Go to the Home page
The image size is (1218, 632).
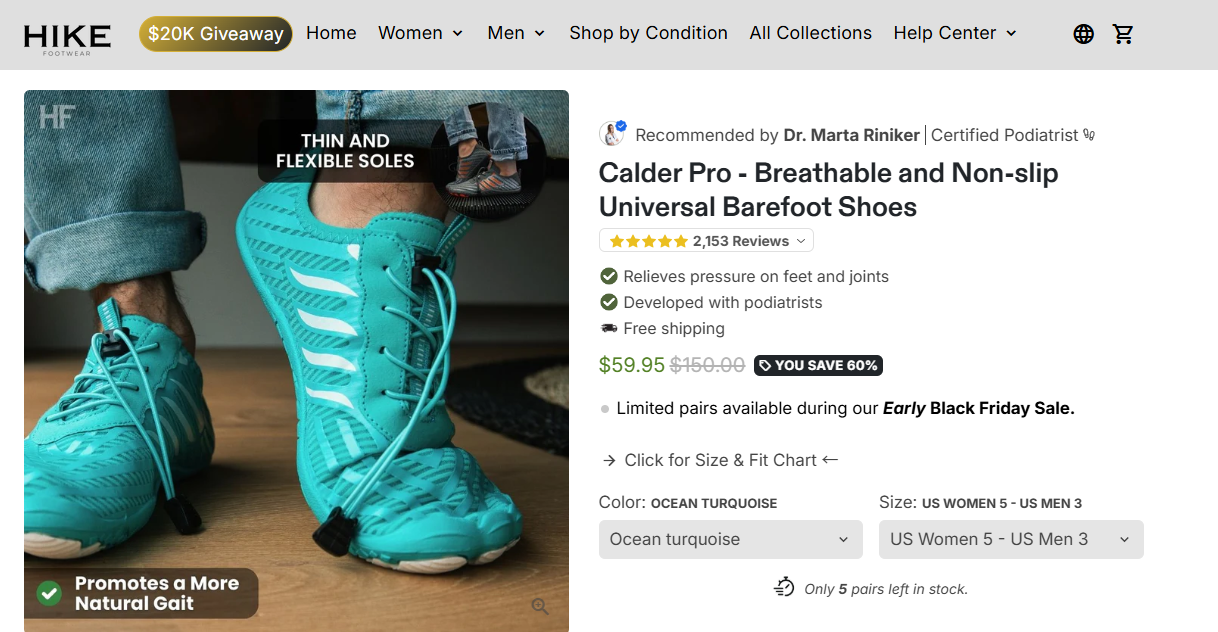tap(331, 33)
